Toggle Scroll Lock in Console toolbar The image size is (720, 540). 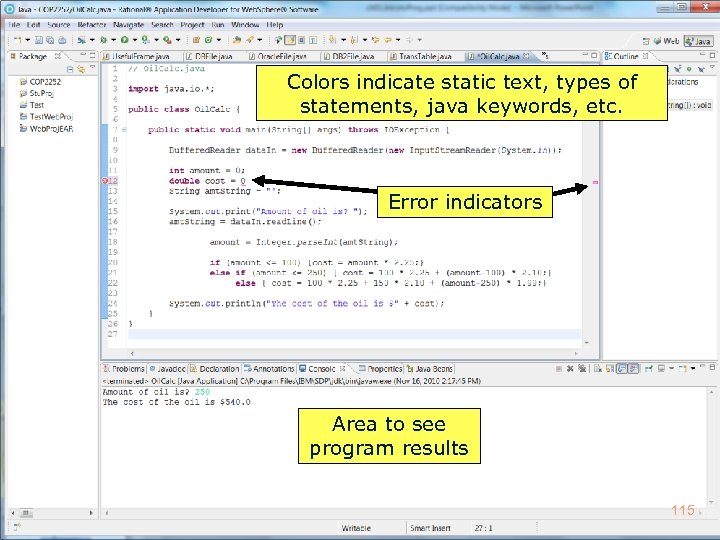[x=609, y=368]
